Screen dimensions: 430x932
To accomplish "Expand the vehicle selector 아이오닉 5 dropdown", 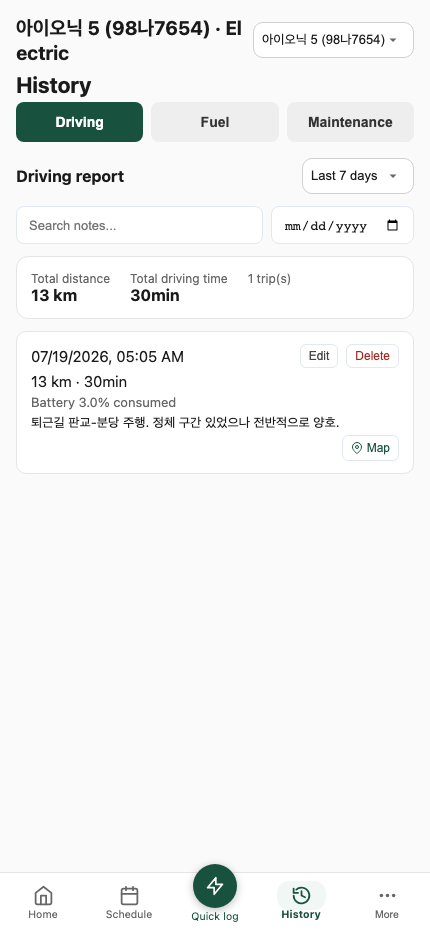I will tap(333, 40).
